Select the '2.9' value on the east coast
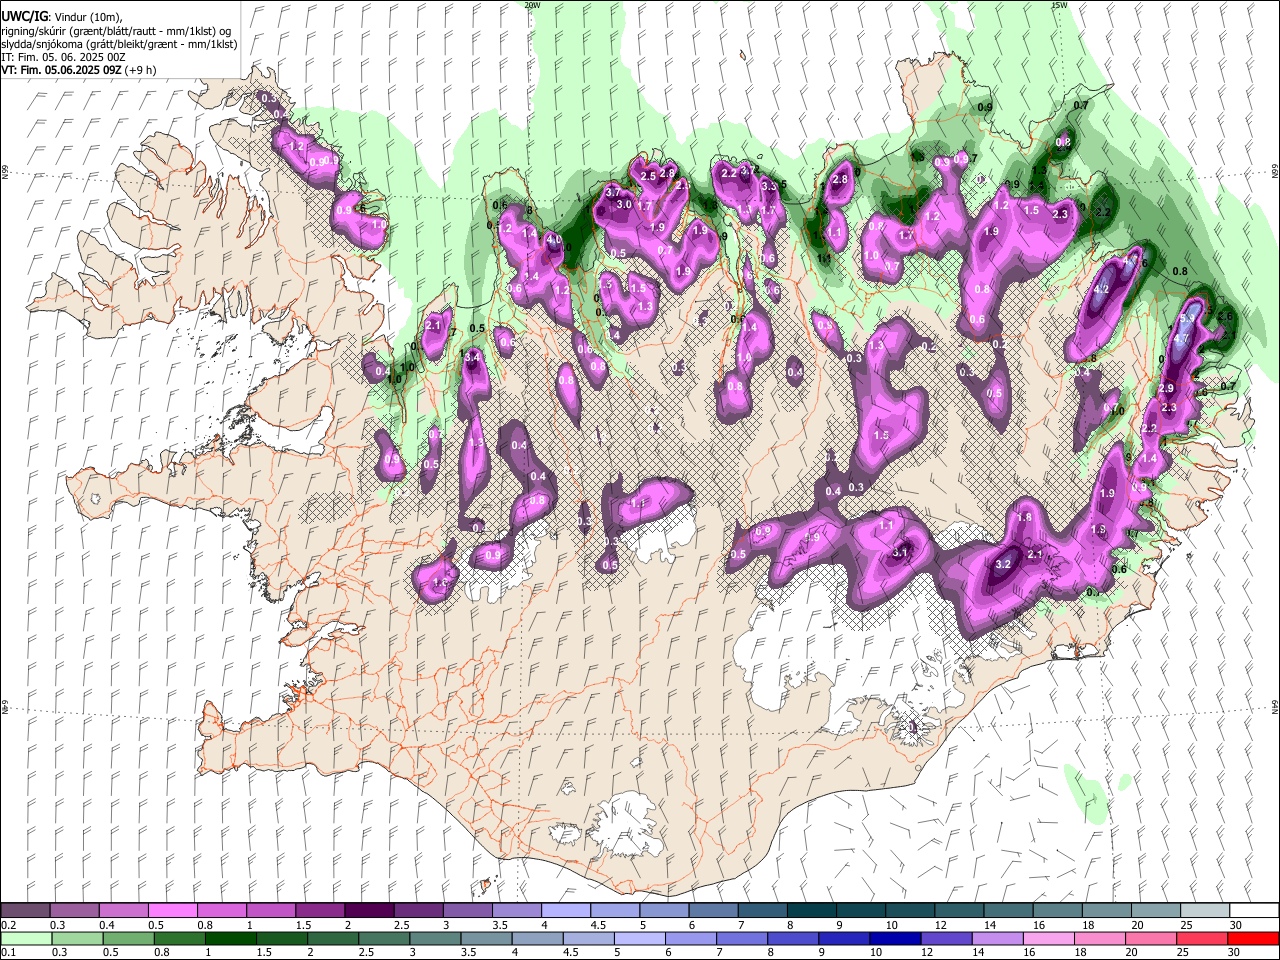Image resolution: width=1280 pixels, height=960 pixels. coord(1166,388)
